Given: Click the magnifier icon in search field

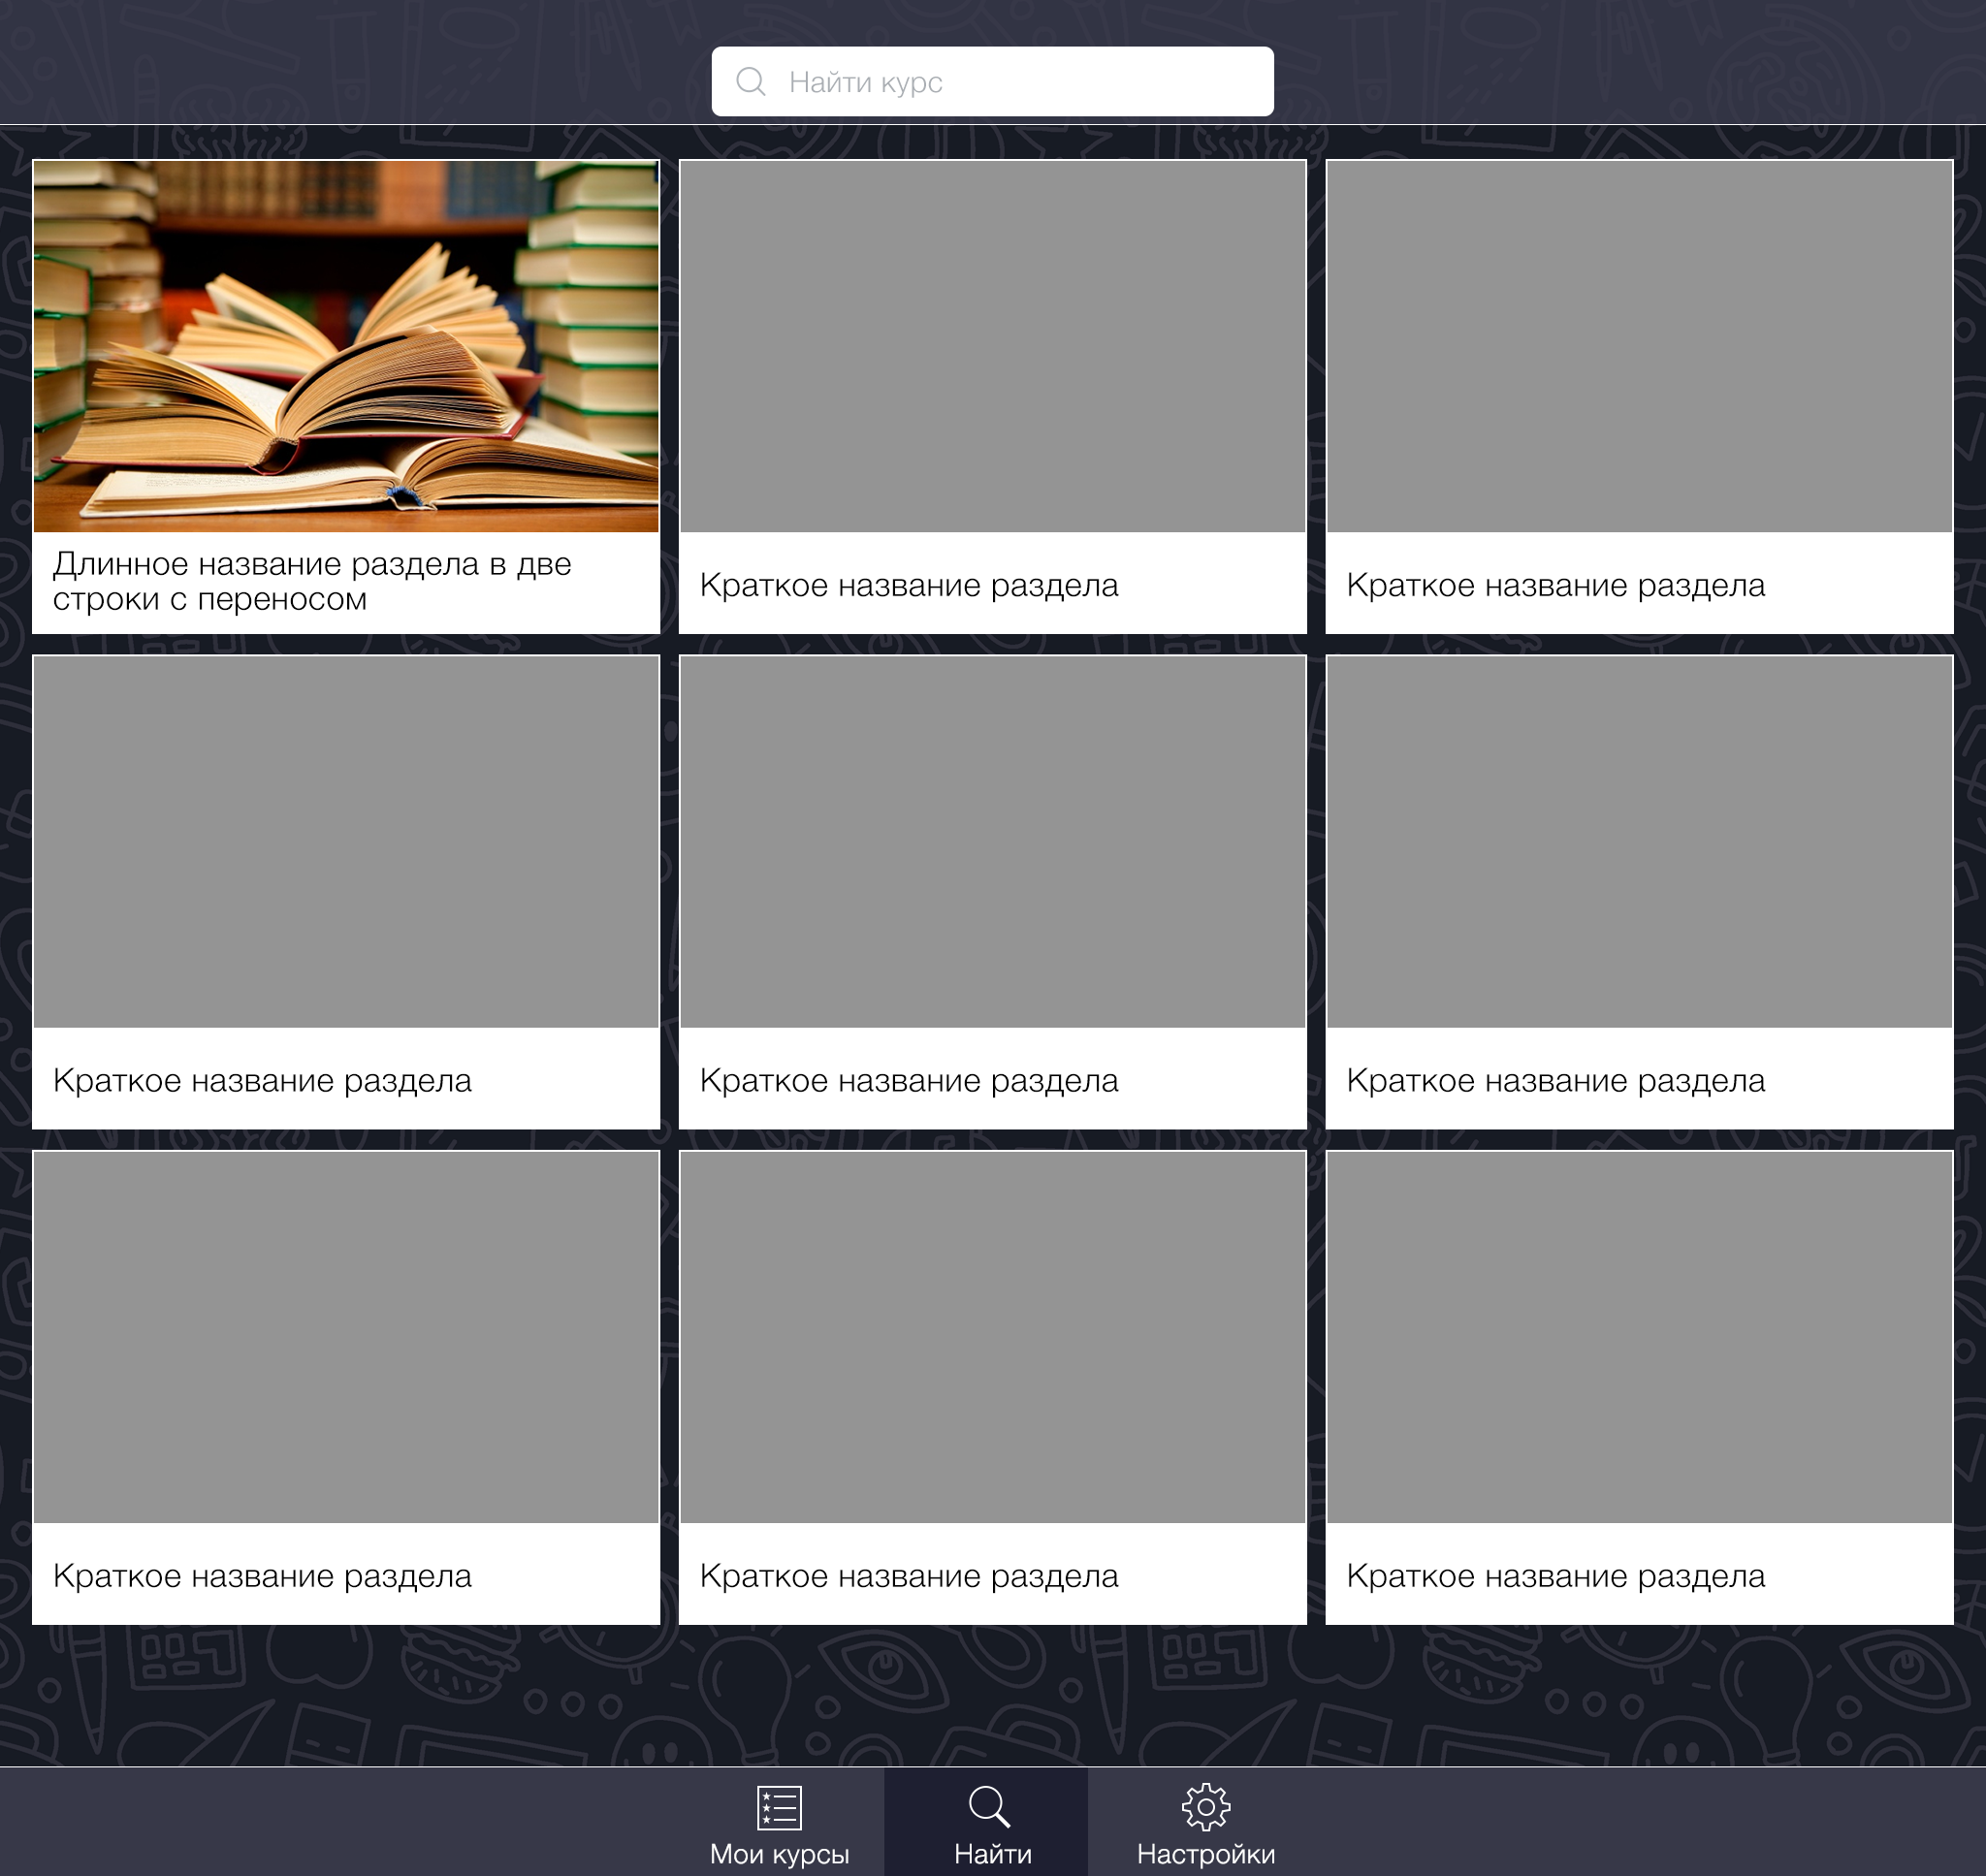Looking at the screenshot, I should tap(751, 82).
